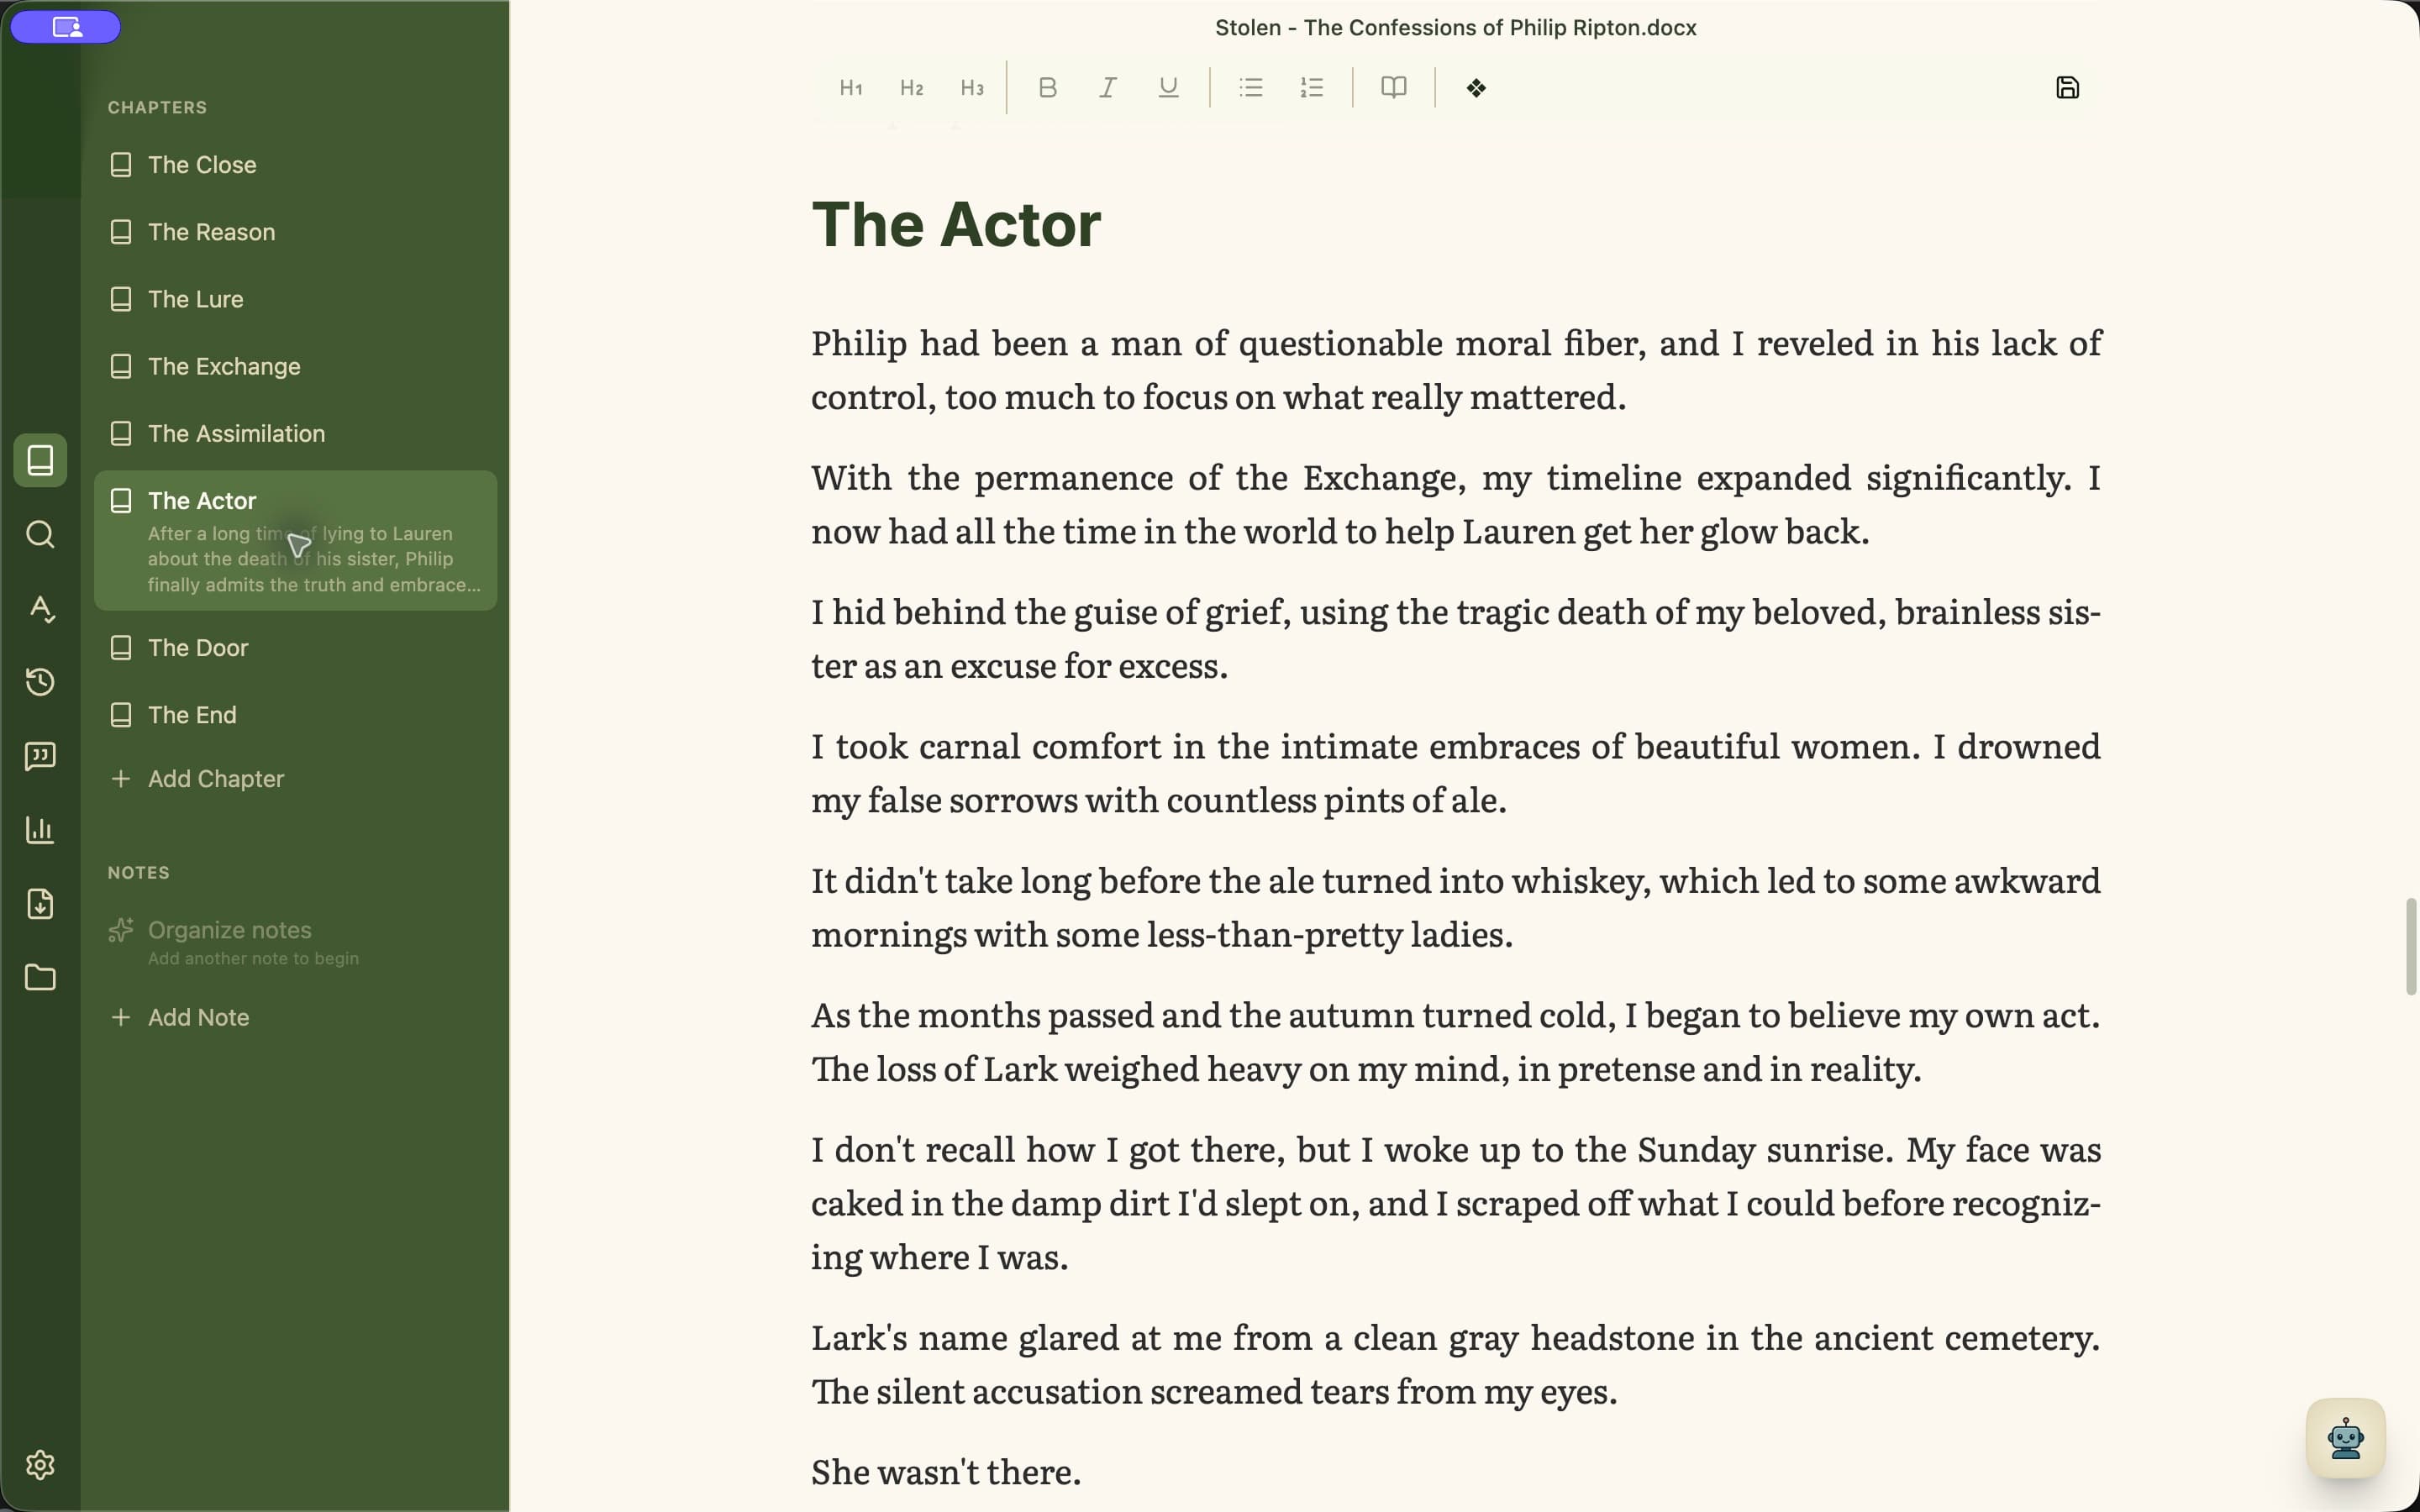Click the open book icon in toolbar
Viewport: 2420px width, 1512px height.
point(1394,88)
